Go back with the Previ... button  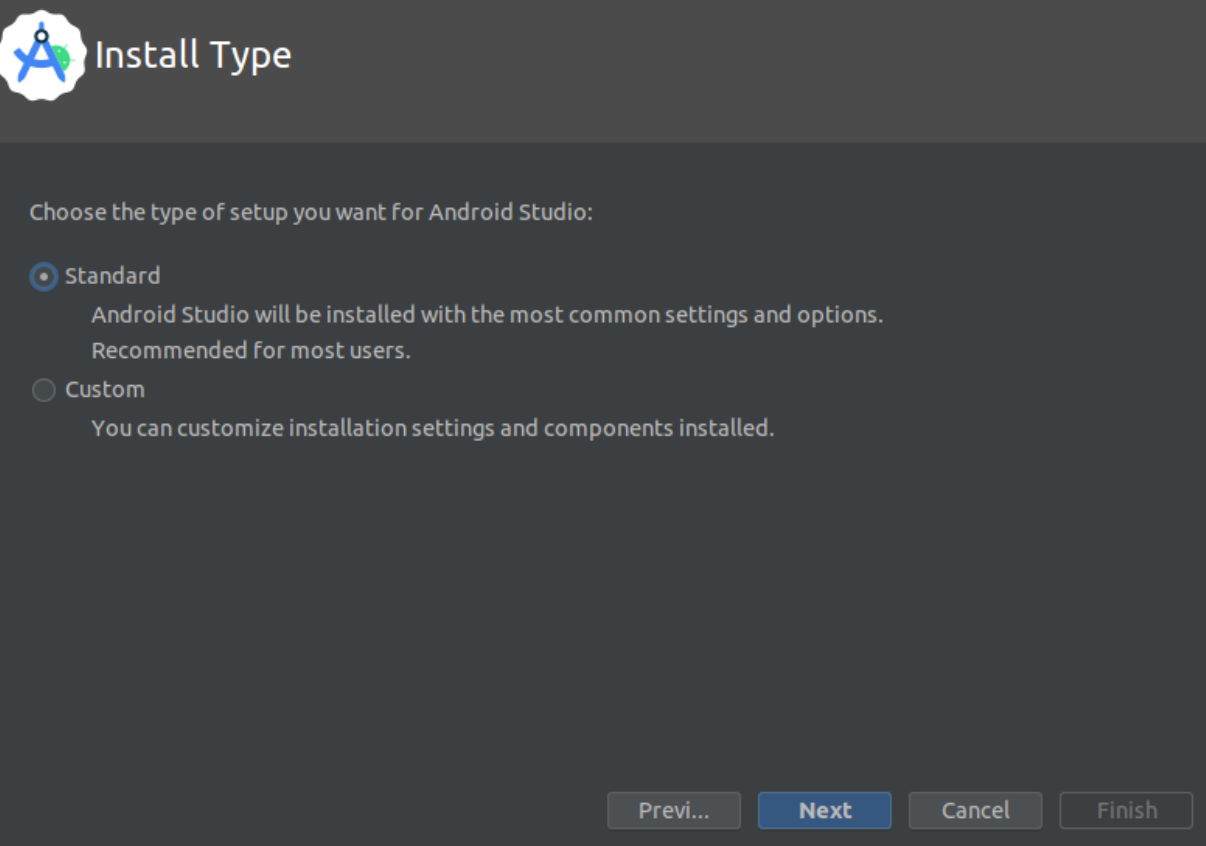[x=673, y=810]
